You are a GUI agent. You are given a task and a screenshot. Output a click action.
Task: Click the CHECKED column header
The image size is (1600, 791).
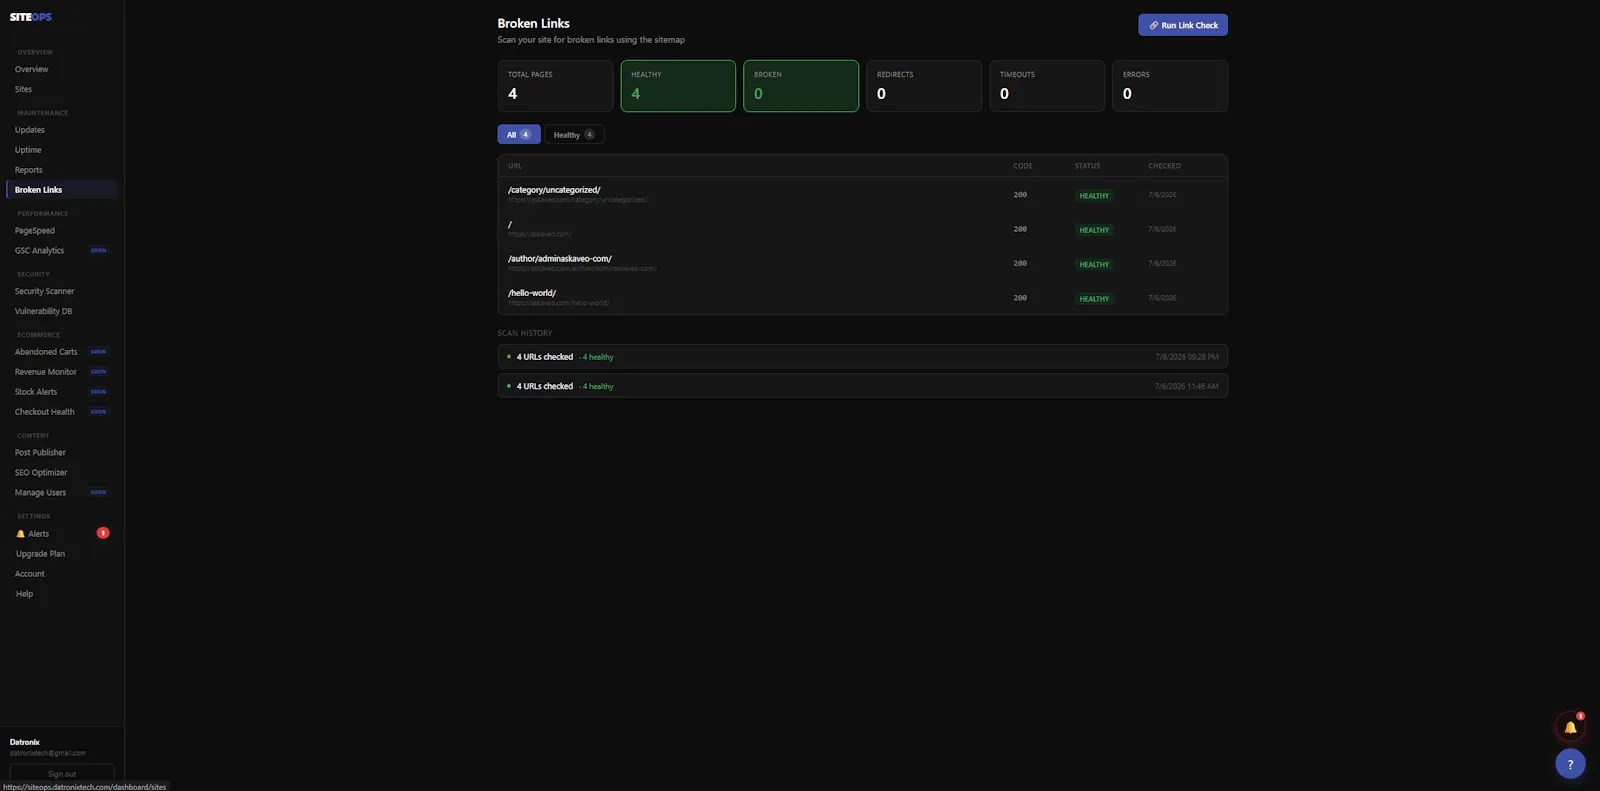(x=1164, y=166)
